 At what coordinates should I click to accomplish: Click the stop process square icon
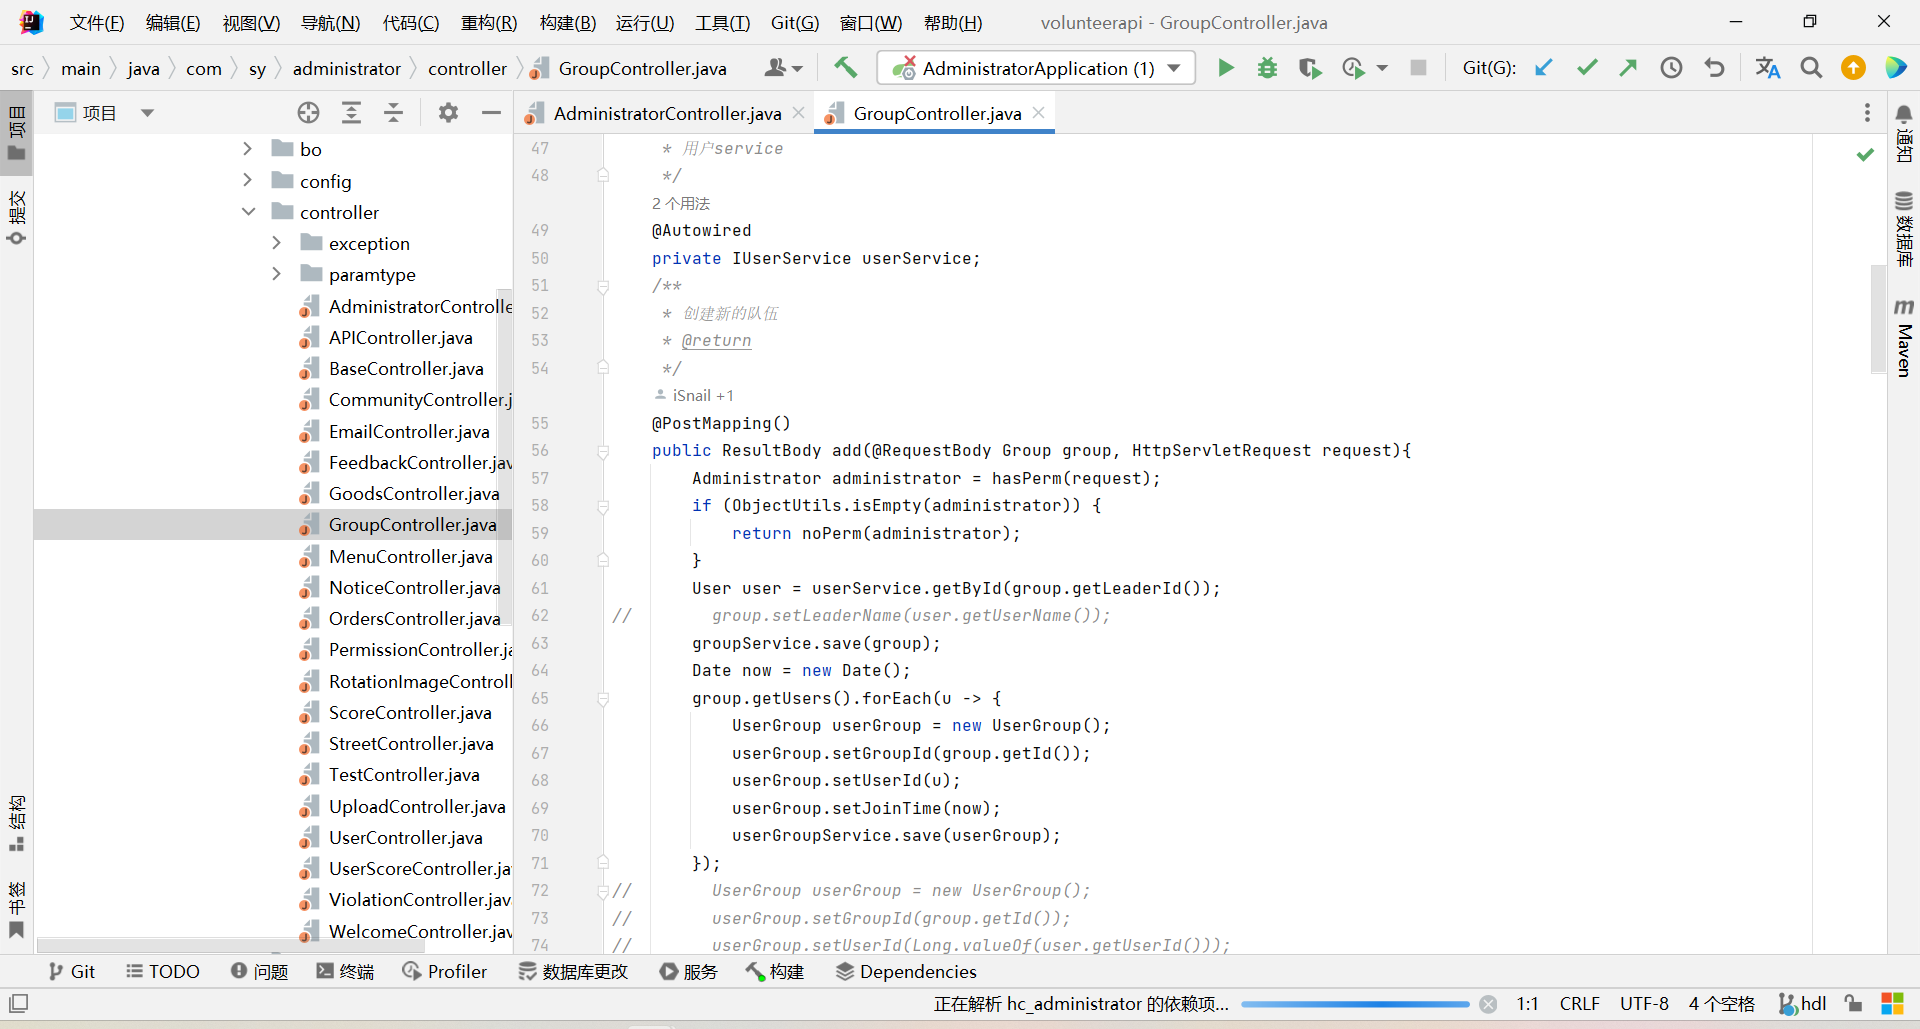click(1418, 68)
